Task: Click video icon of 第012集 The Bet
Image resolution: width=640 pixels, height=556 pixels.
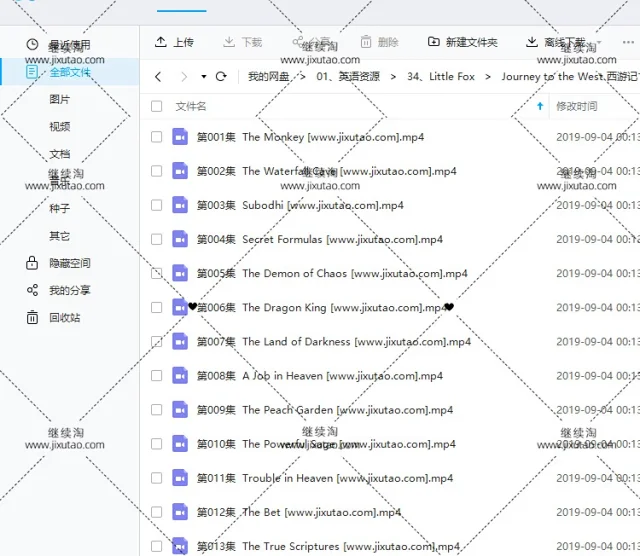Action: pyautogui.click(x=180, y=512)
